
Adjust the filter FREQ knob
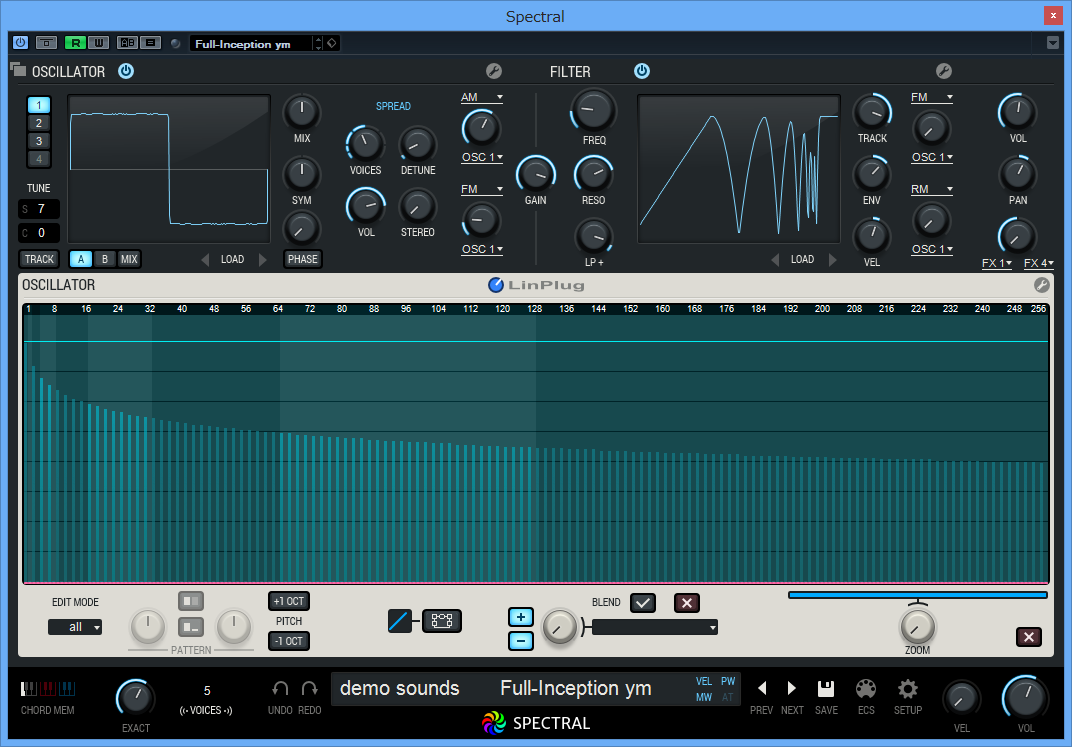pos(593,110)
